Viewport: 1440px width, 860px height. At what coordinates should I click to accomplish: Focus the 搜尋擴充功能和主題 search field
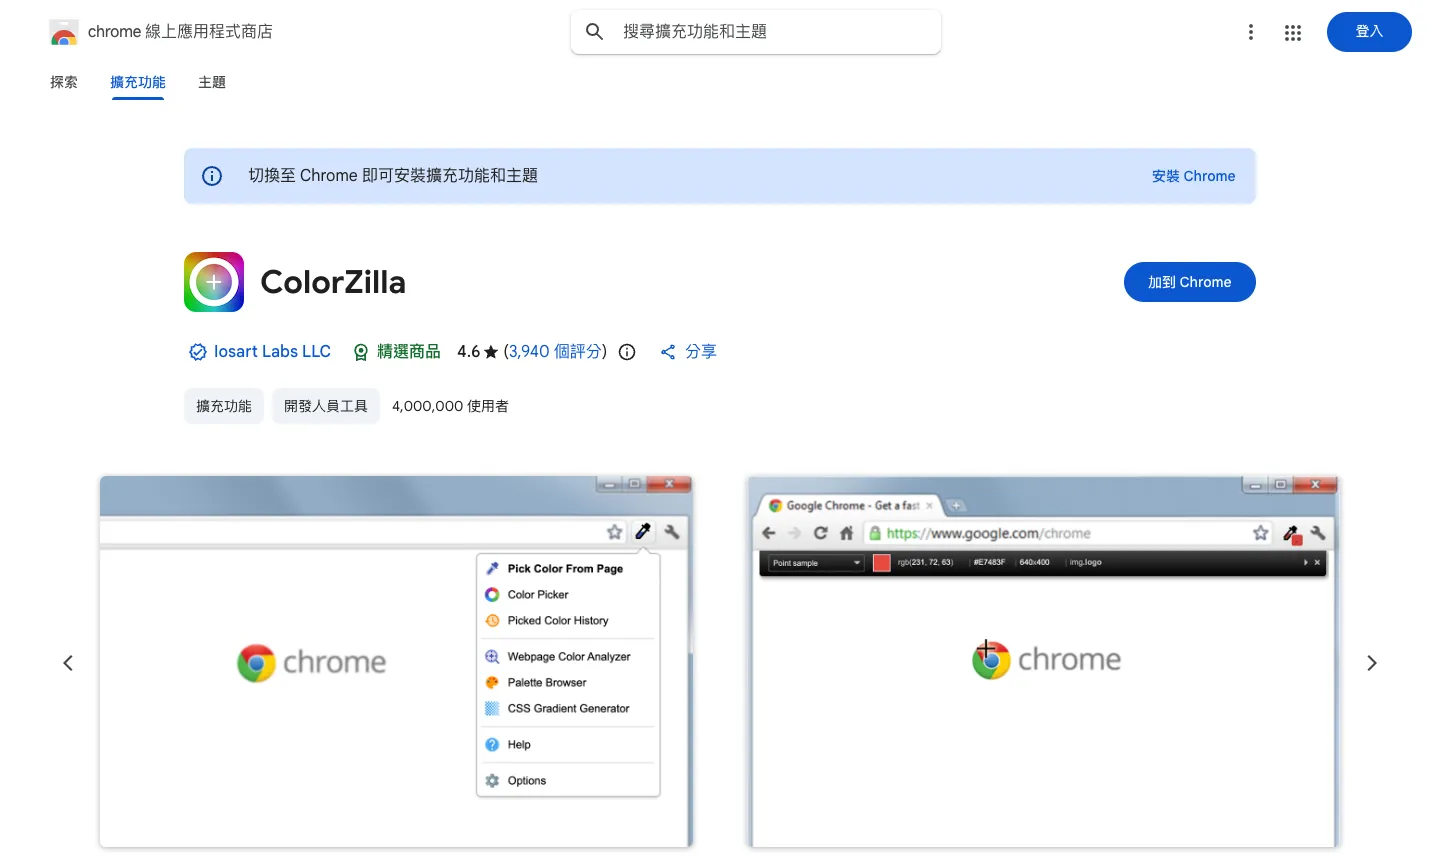point(756,32)
